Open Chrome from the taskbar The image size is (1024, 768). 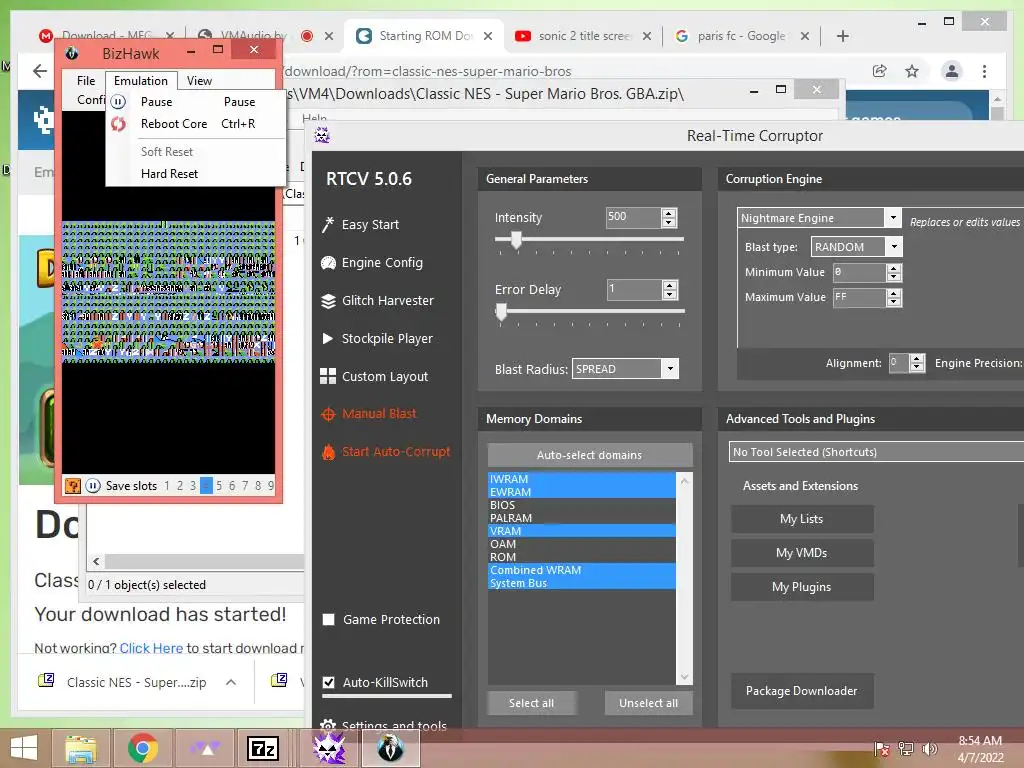click(x=142, y=748)
